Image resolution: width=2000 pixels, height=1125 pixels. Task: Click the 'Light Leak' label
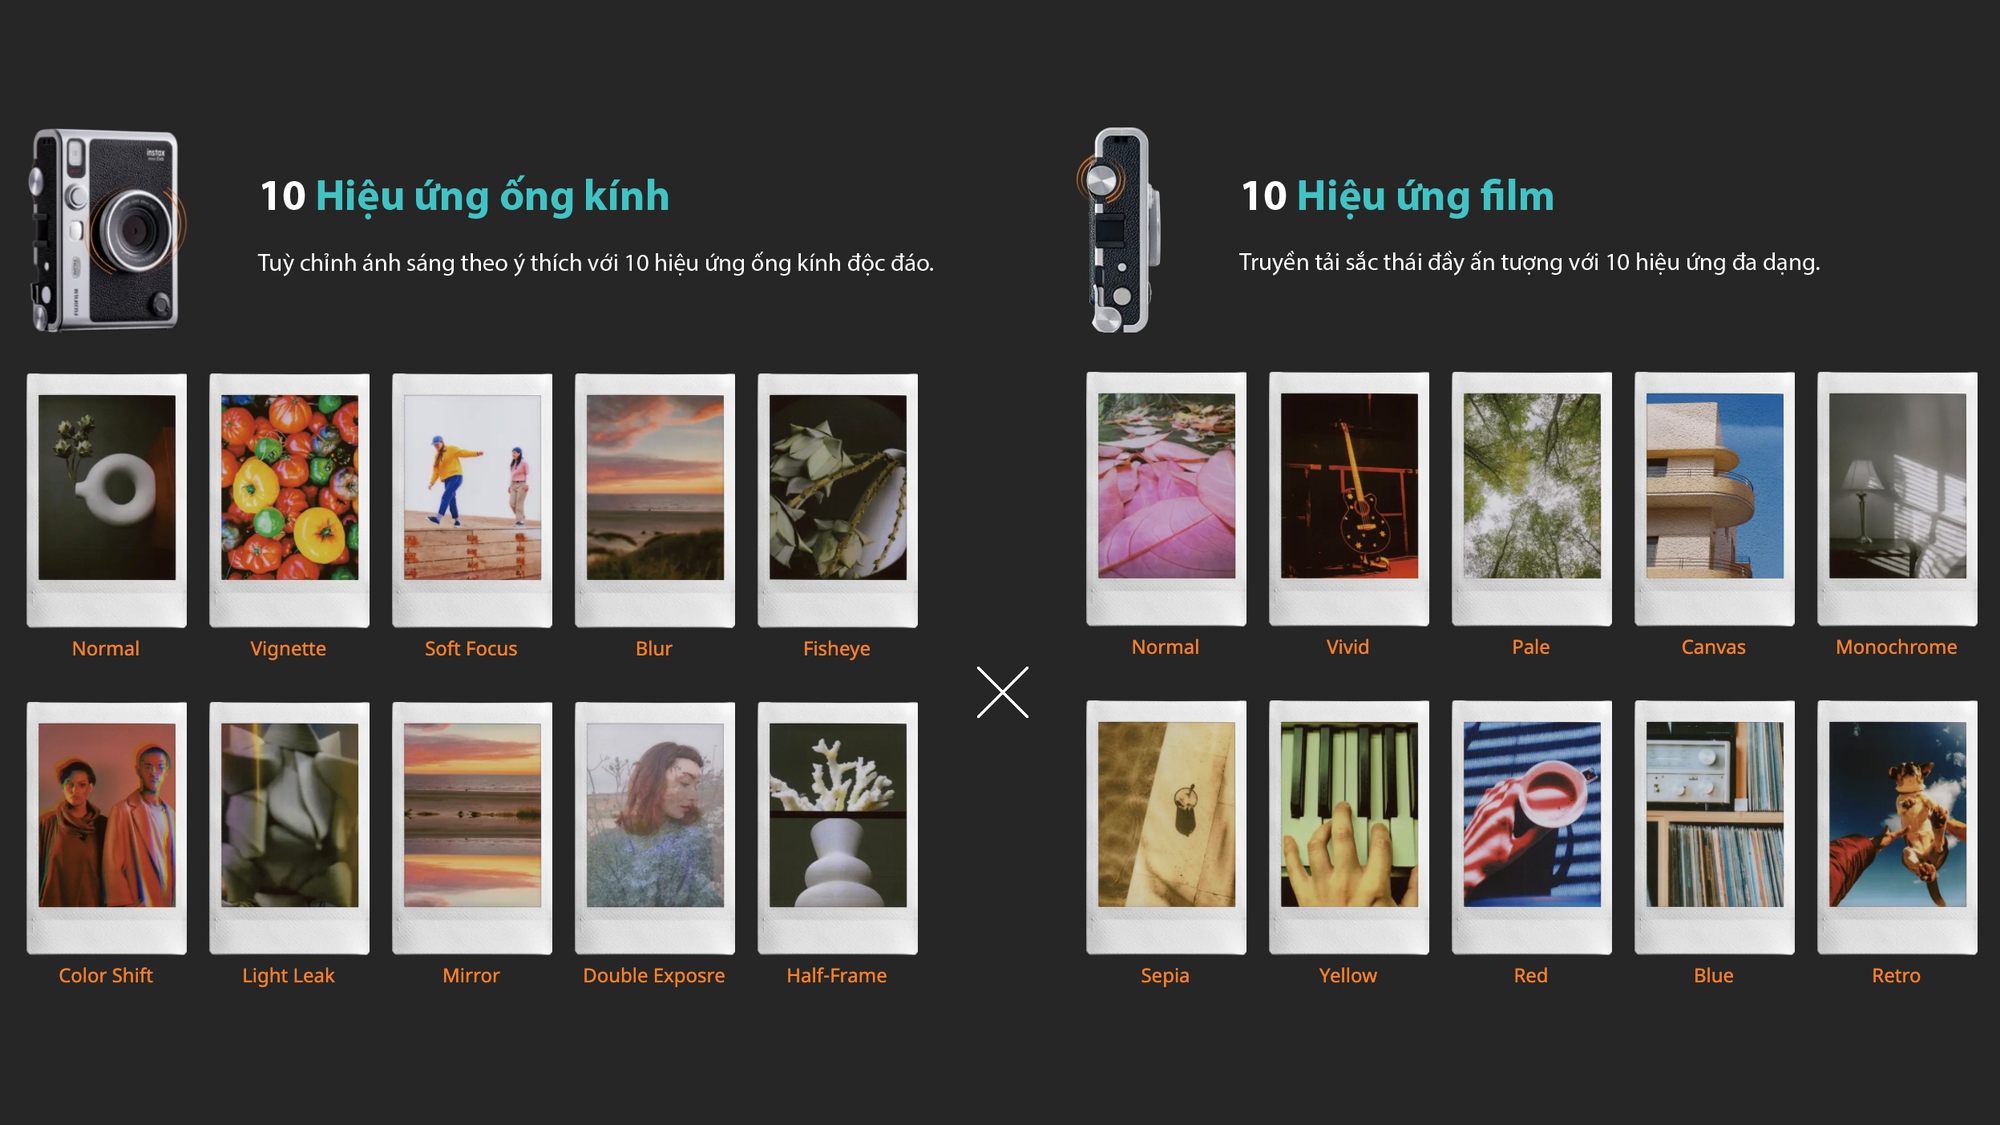point(288,975)
